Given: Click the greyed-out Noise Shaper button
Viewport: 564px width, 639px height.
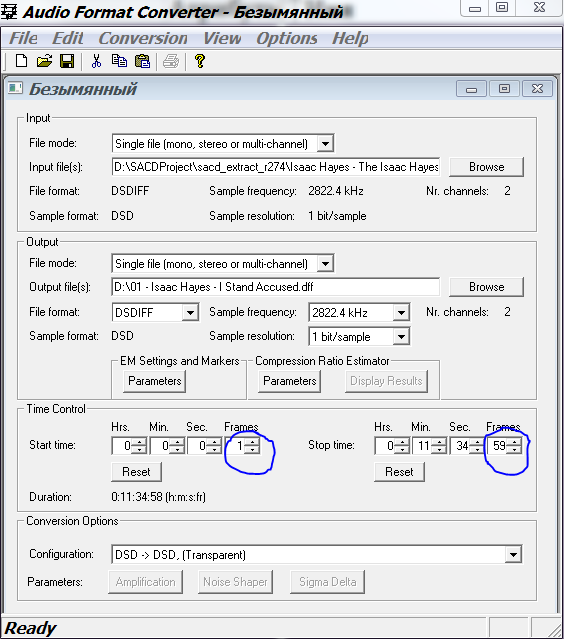Looking at the screenshot, I should point(236,582).
